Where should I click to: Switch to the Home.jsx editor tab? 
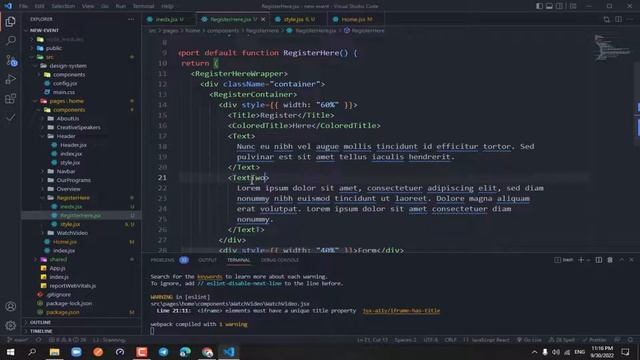(x=356, y=19)
